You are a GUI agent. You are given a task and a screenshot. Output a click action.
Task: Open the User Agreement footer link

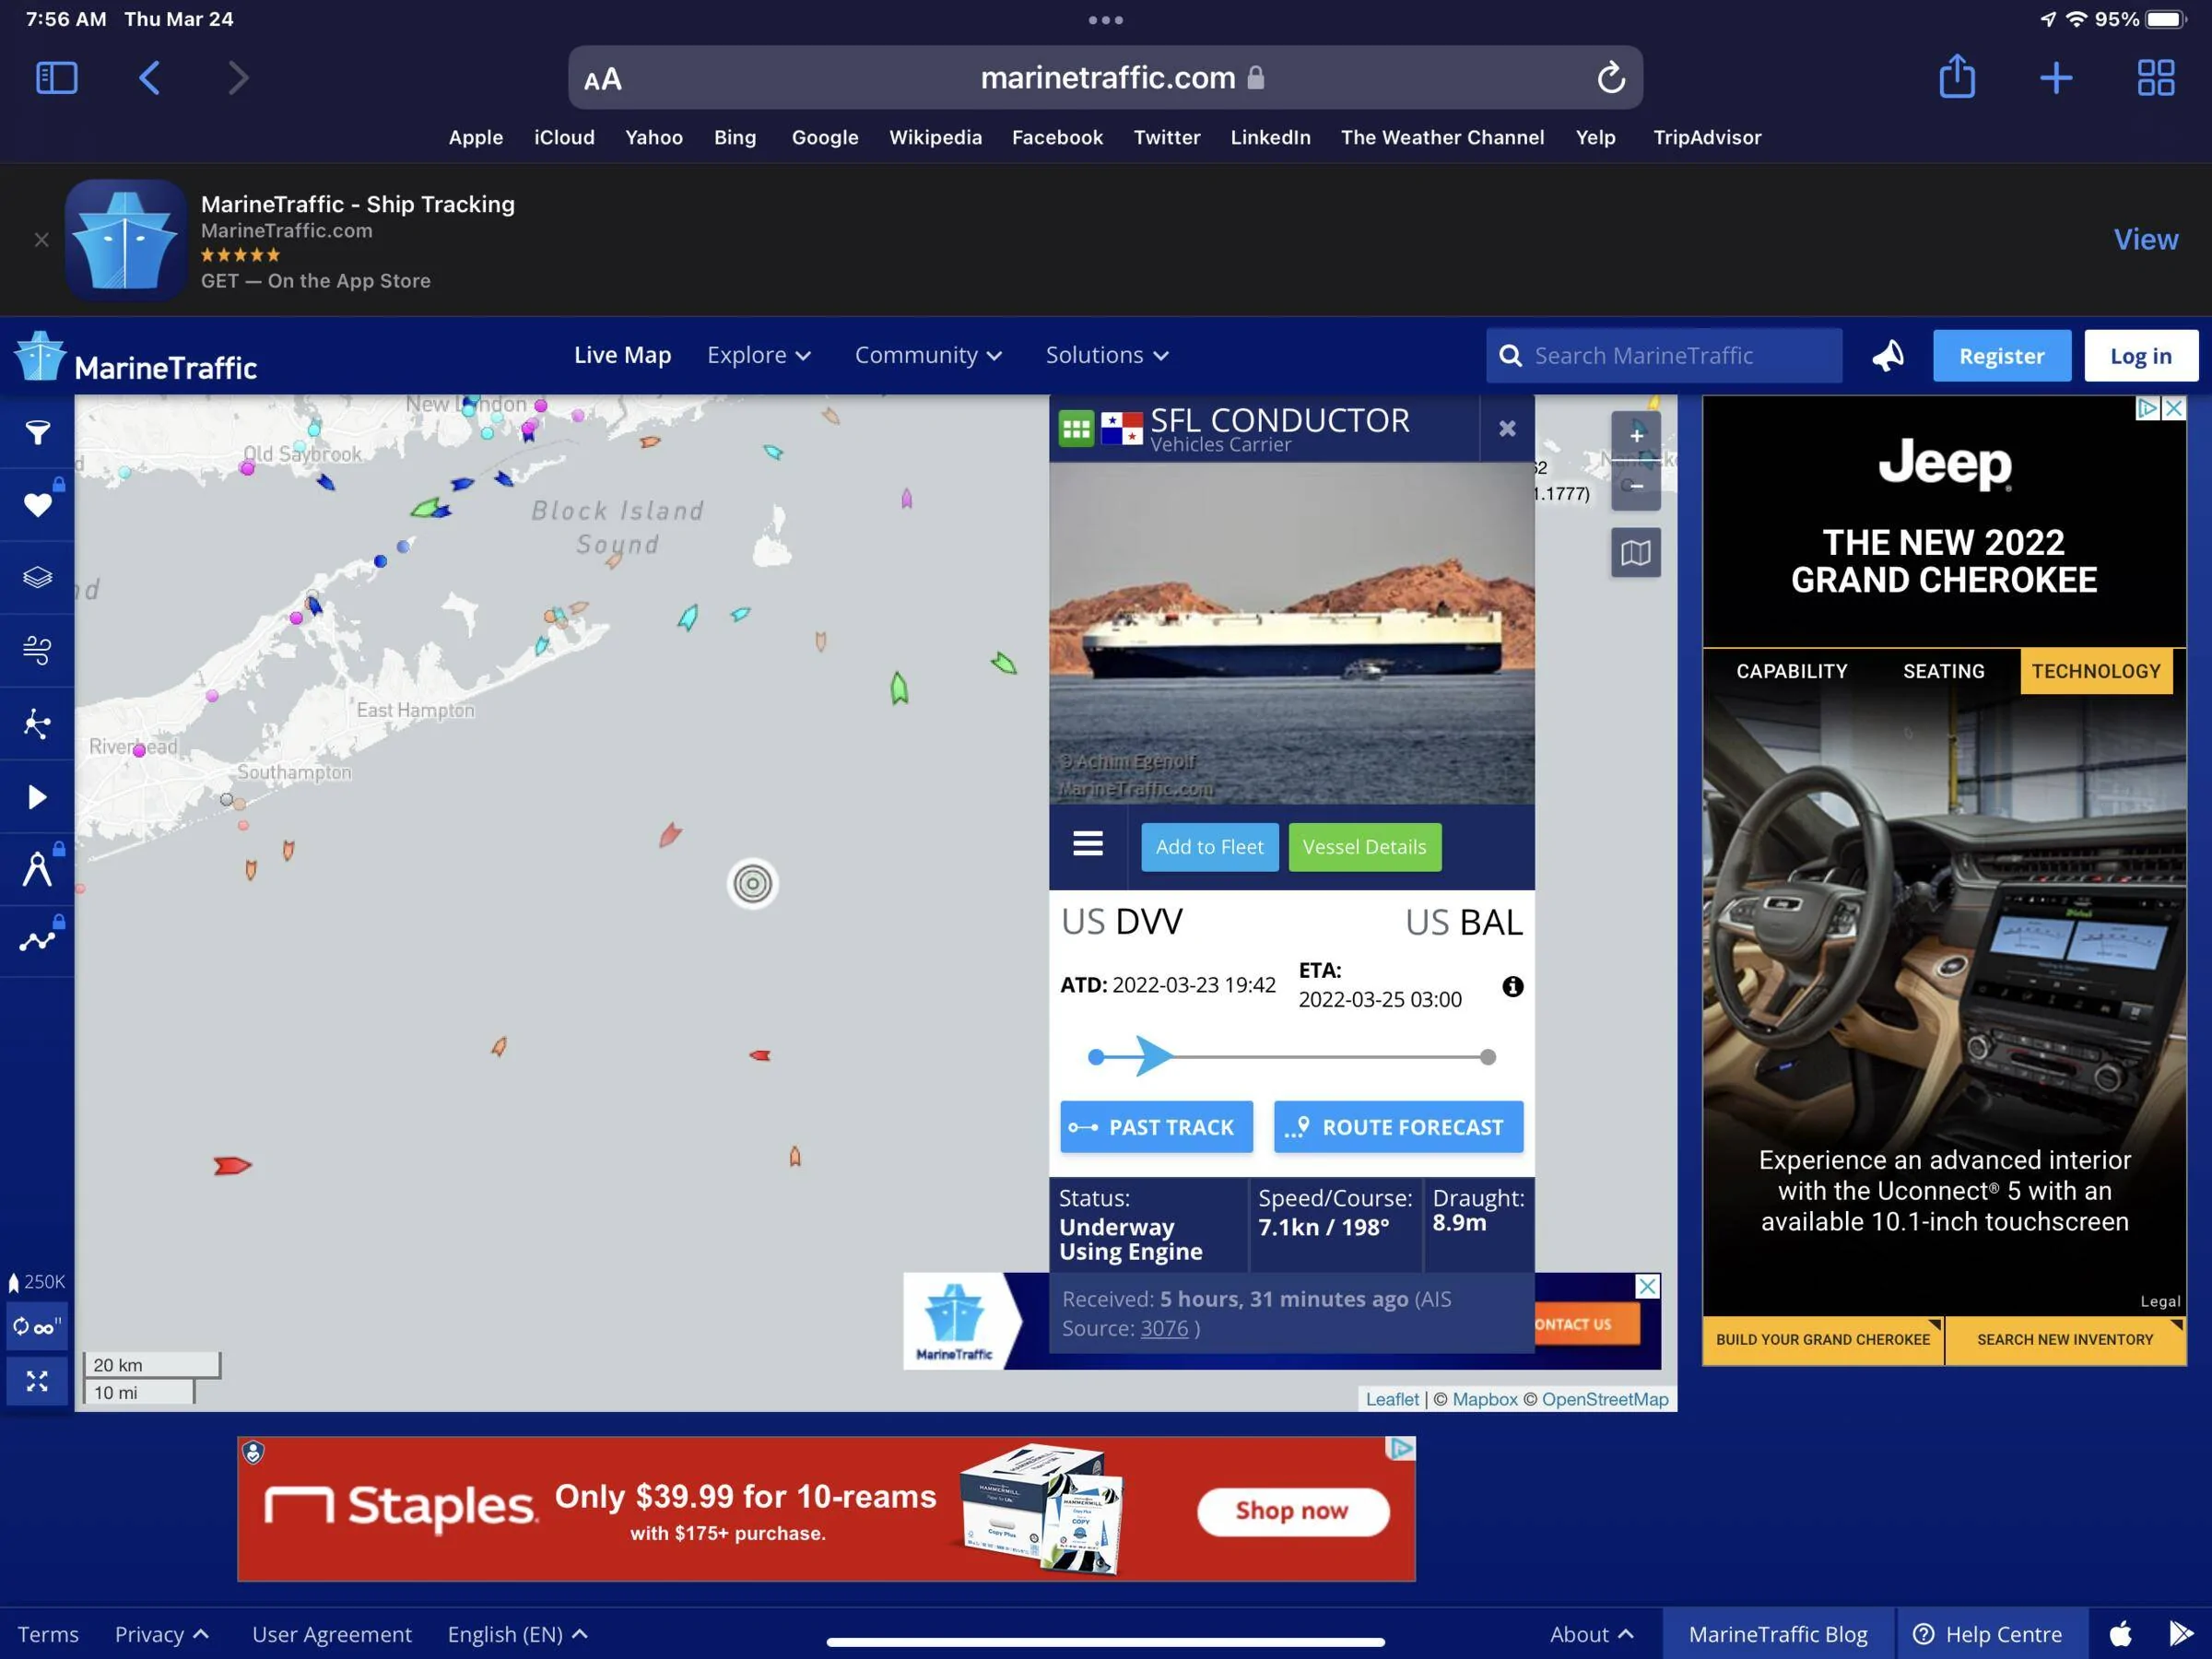coord(331,1633)
